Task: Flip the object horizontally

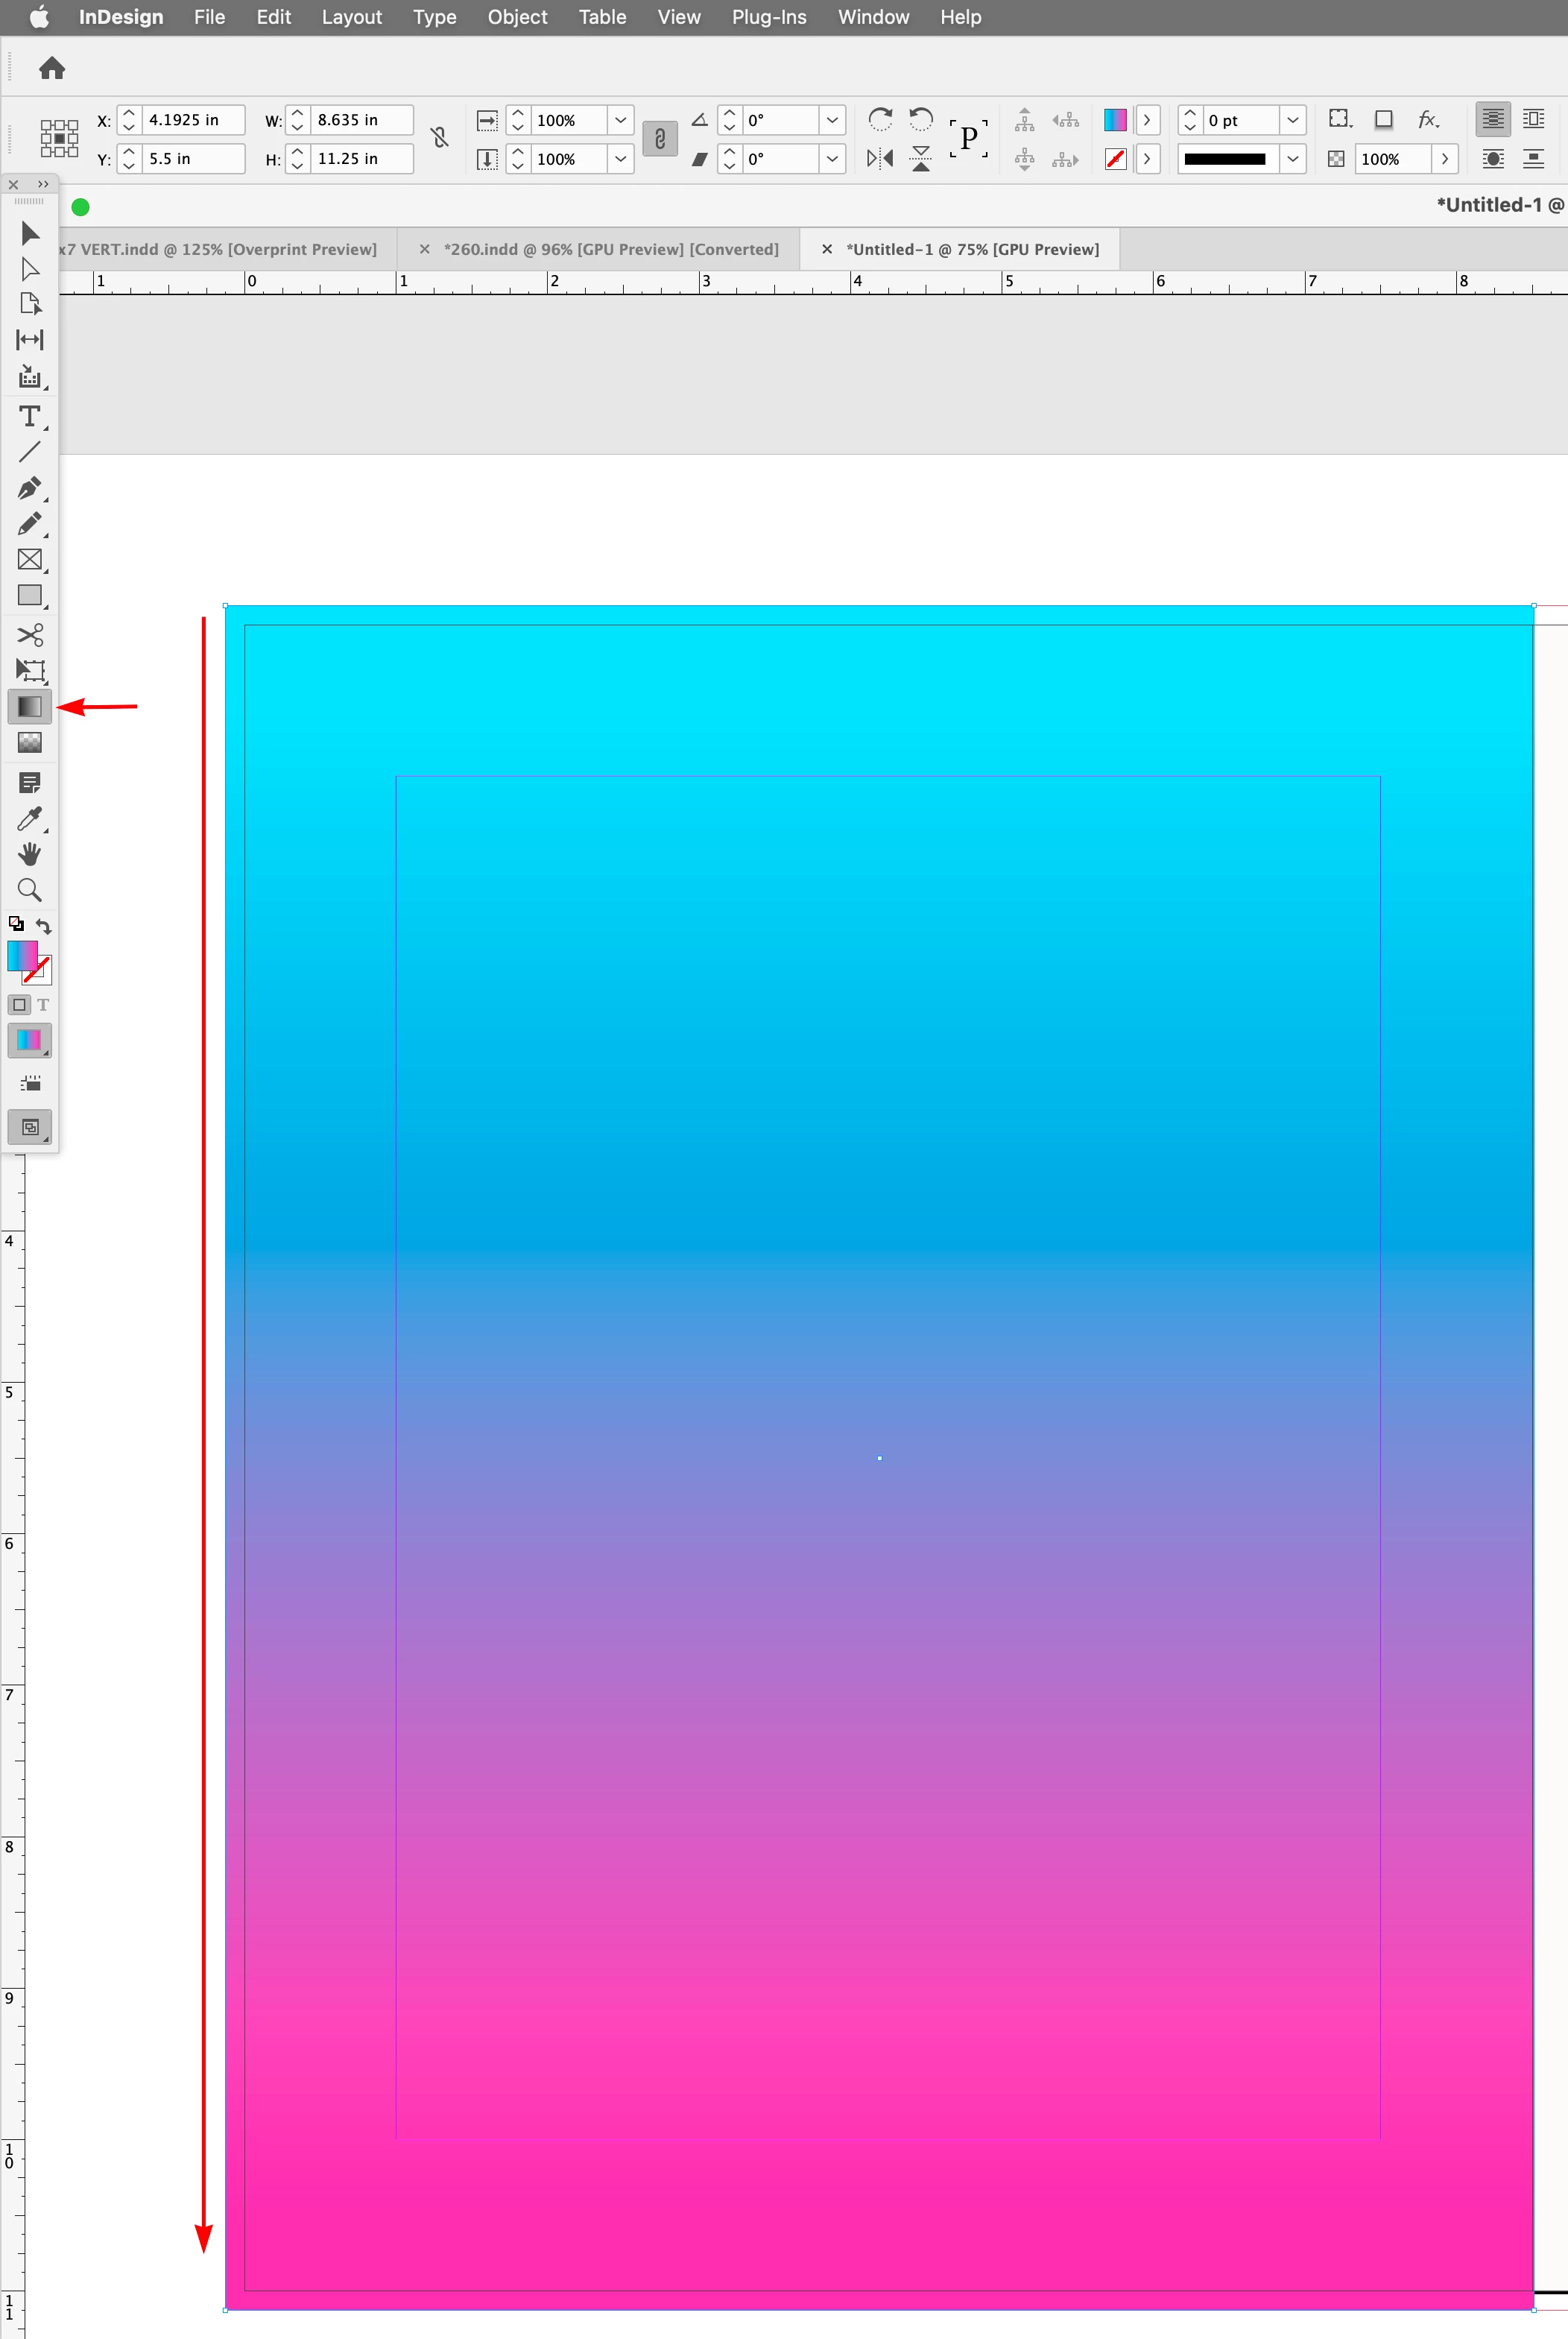Action: (x=880, y=159)
